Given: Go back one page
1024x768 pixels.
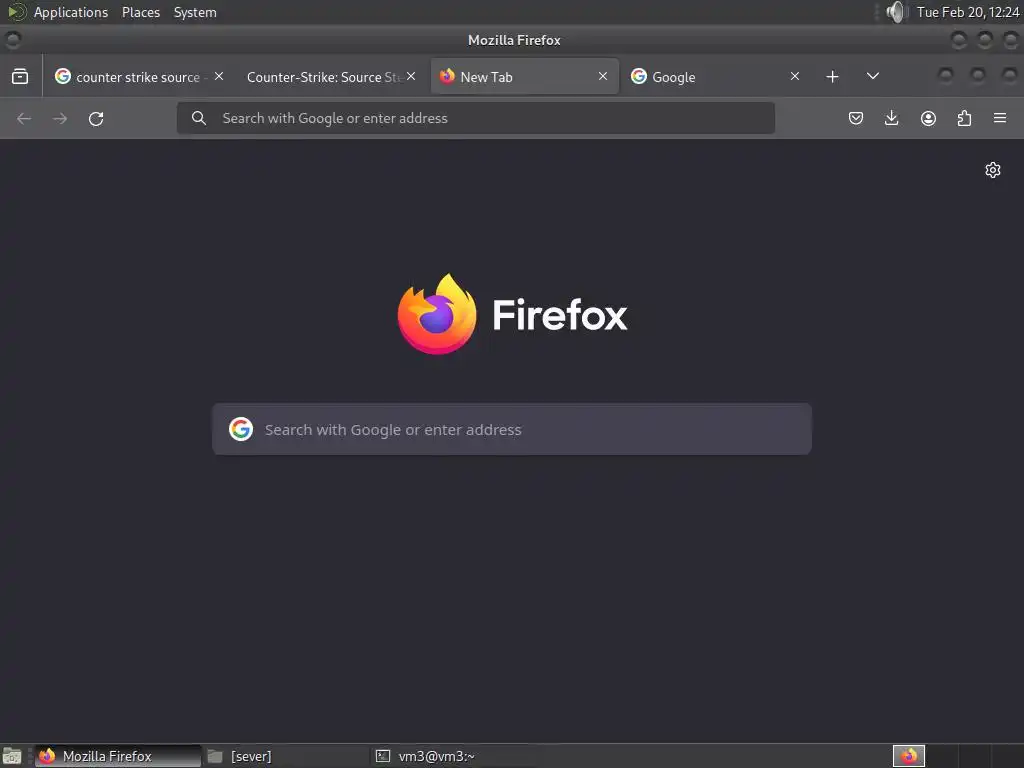Looking at the screenshot, I should (24, 118).
